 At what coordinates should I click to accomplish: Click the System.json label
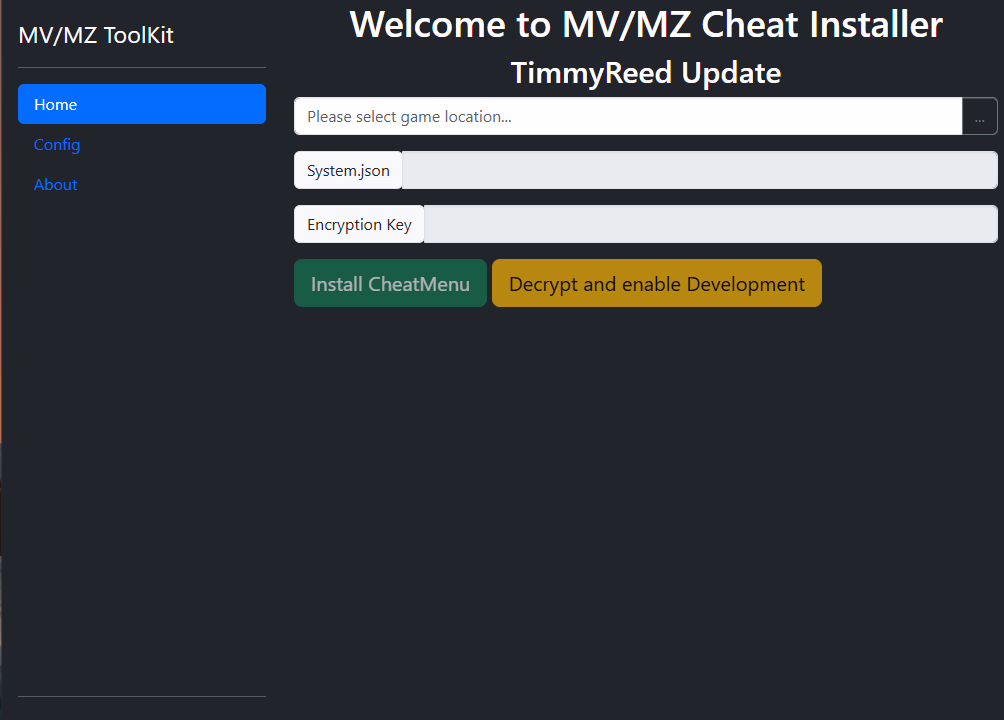pyautogui.click(x=348, y=170)
